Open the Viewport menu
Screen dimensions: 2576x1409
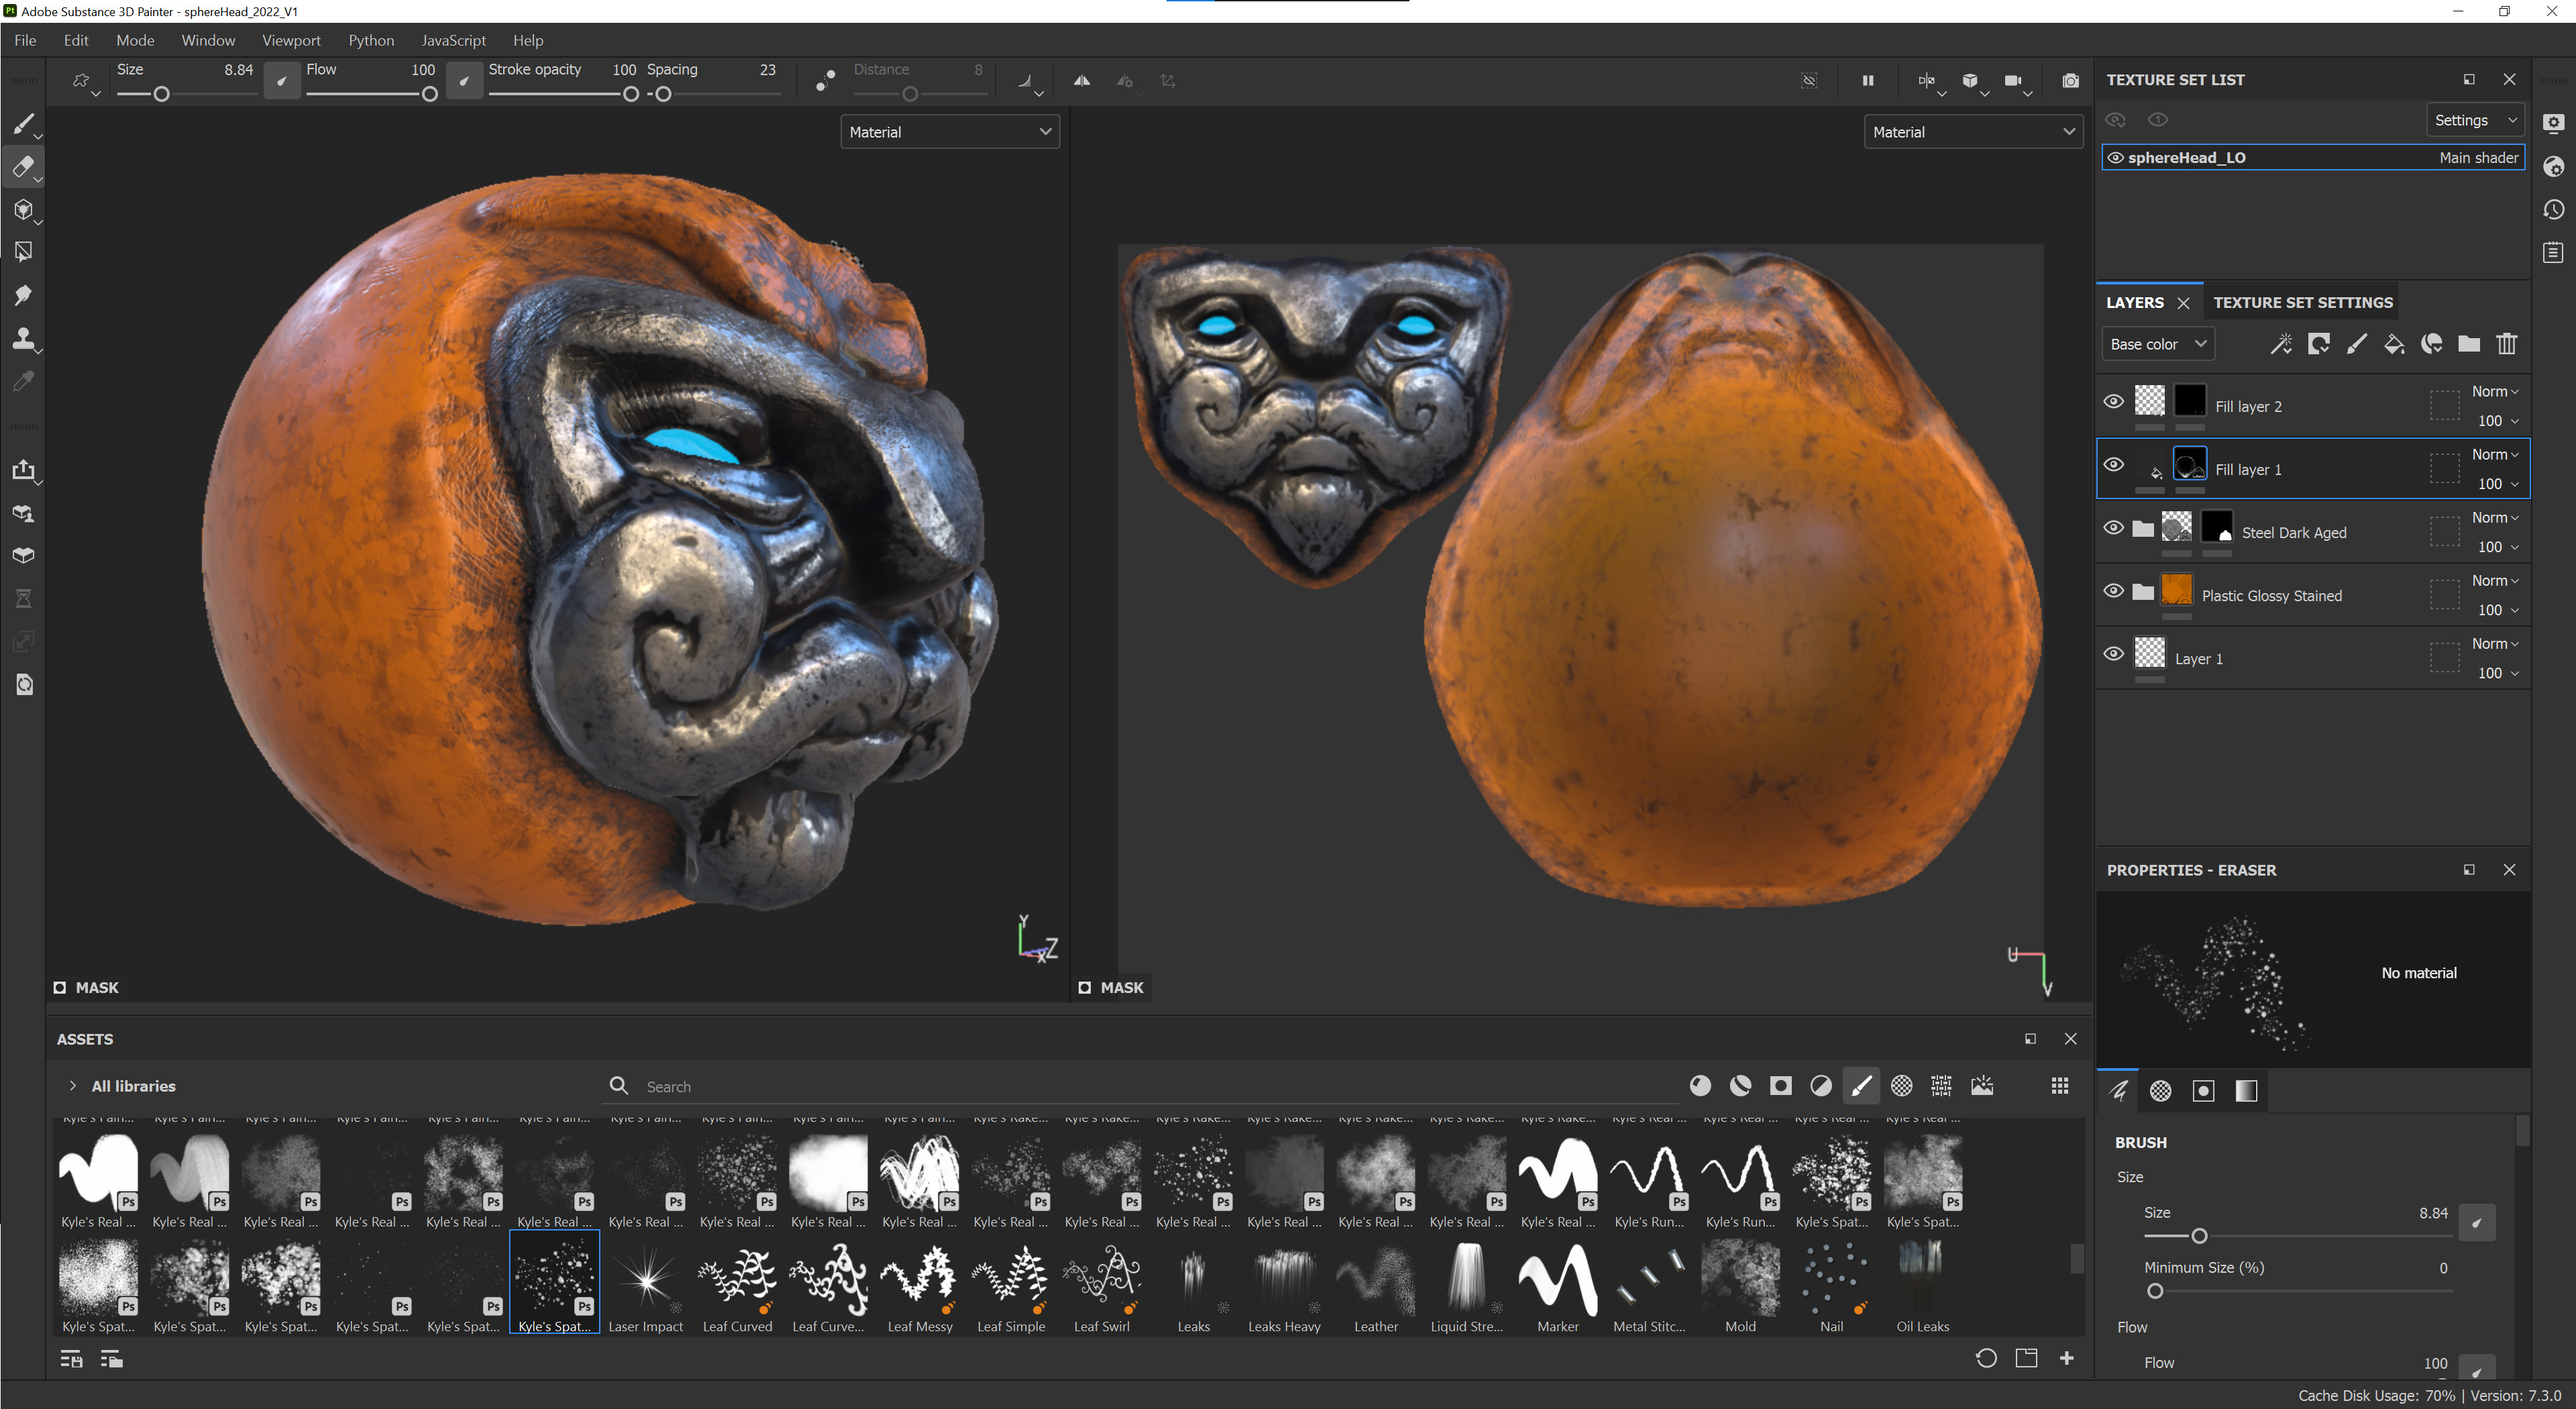[x=291, y=40]
